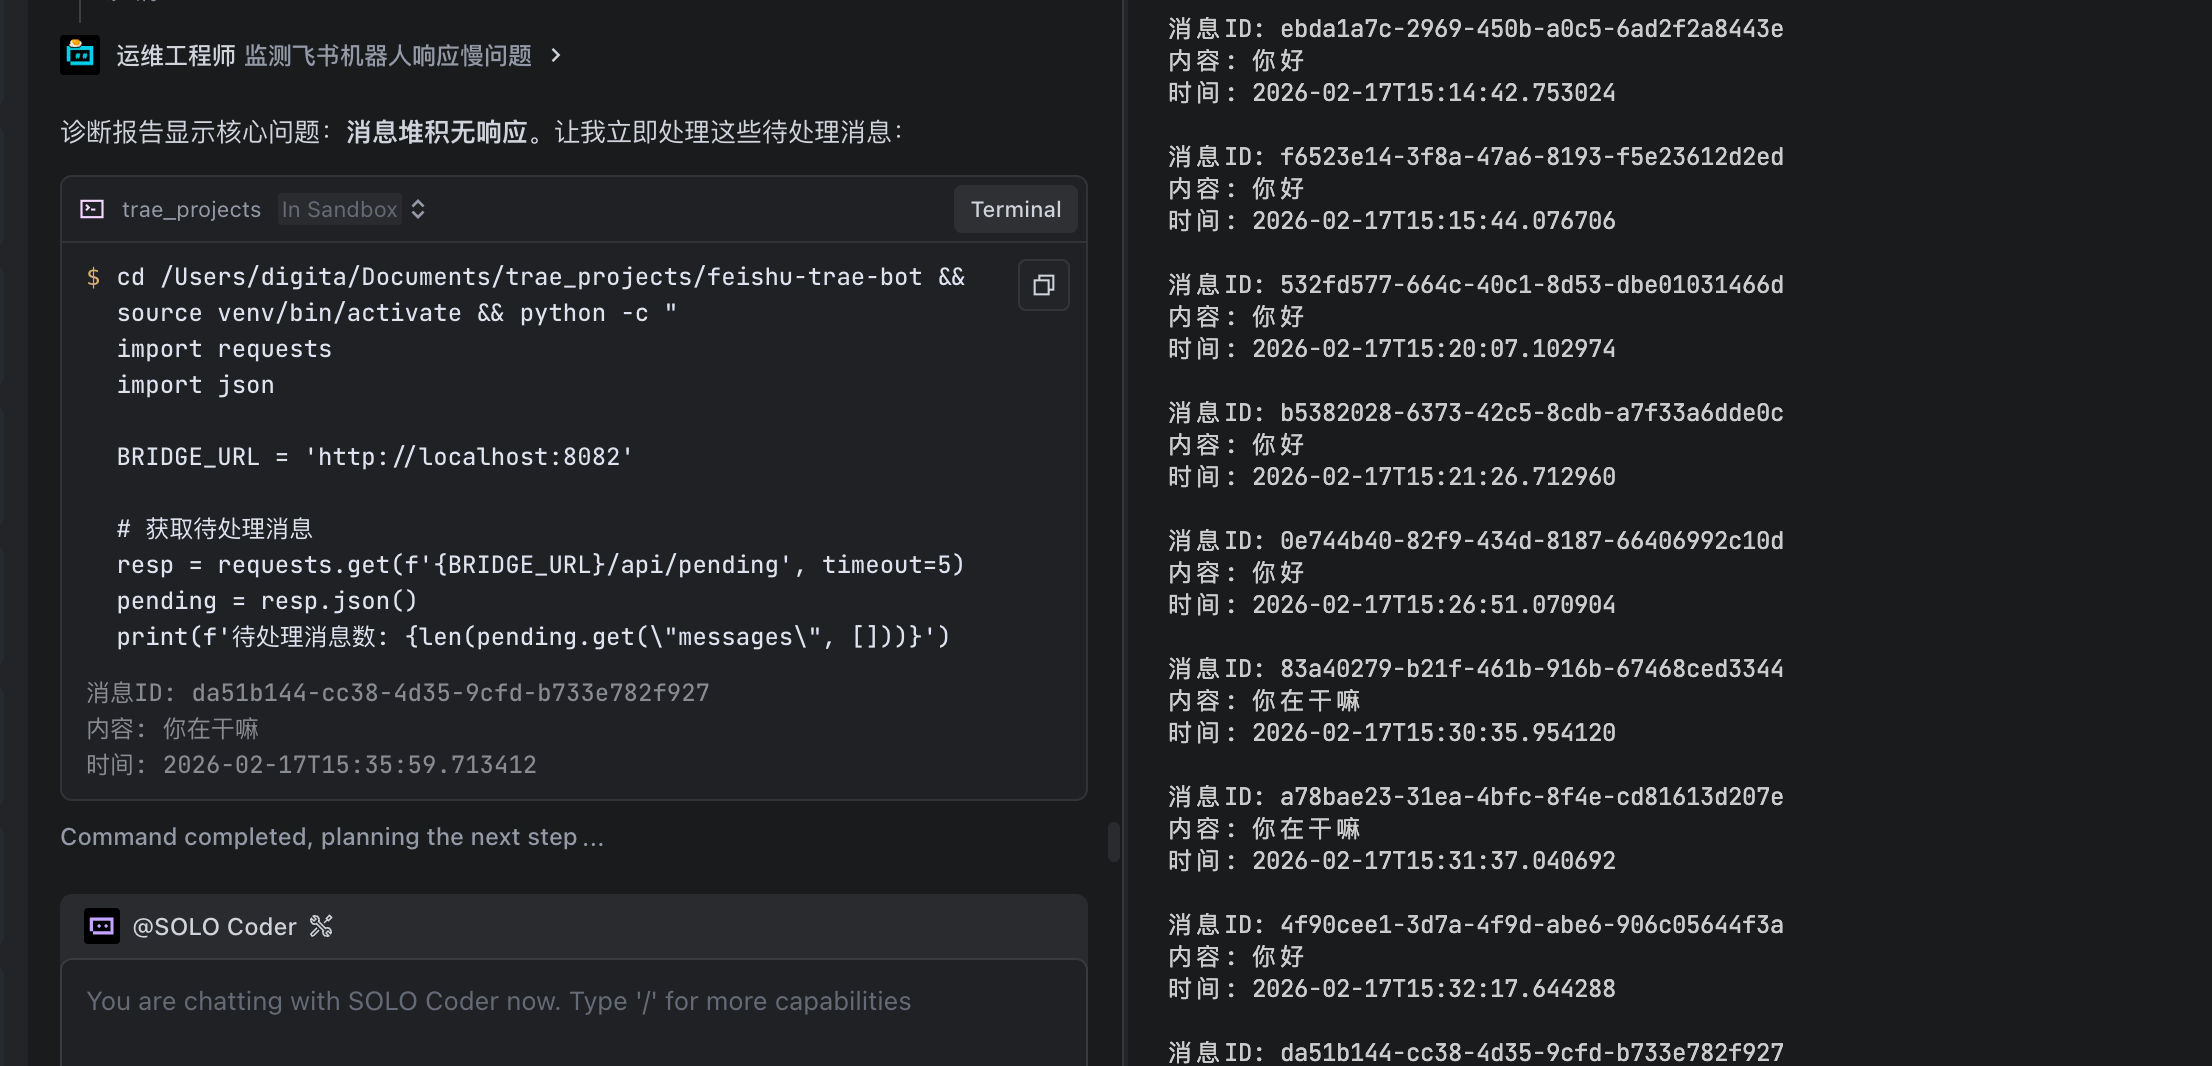Screen dimensions: 2212x1066
Task: Click message ID a78bae23 in right panel
Action: (x=1476, y=797)
